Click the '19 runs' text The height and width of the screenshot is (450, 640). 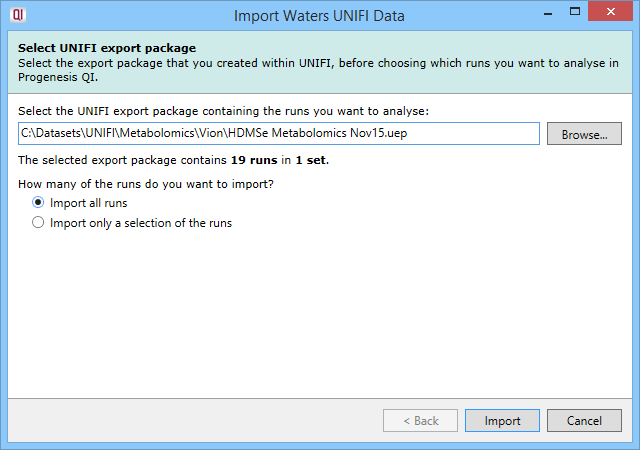tap(254, 160)
